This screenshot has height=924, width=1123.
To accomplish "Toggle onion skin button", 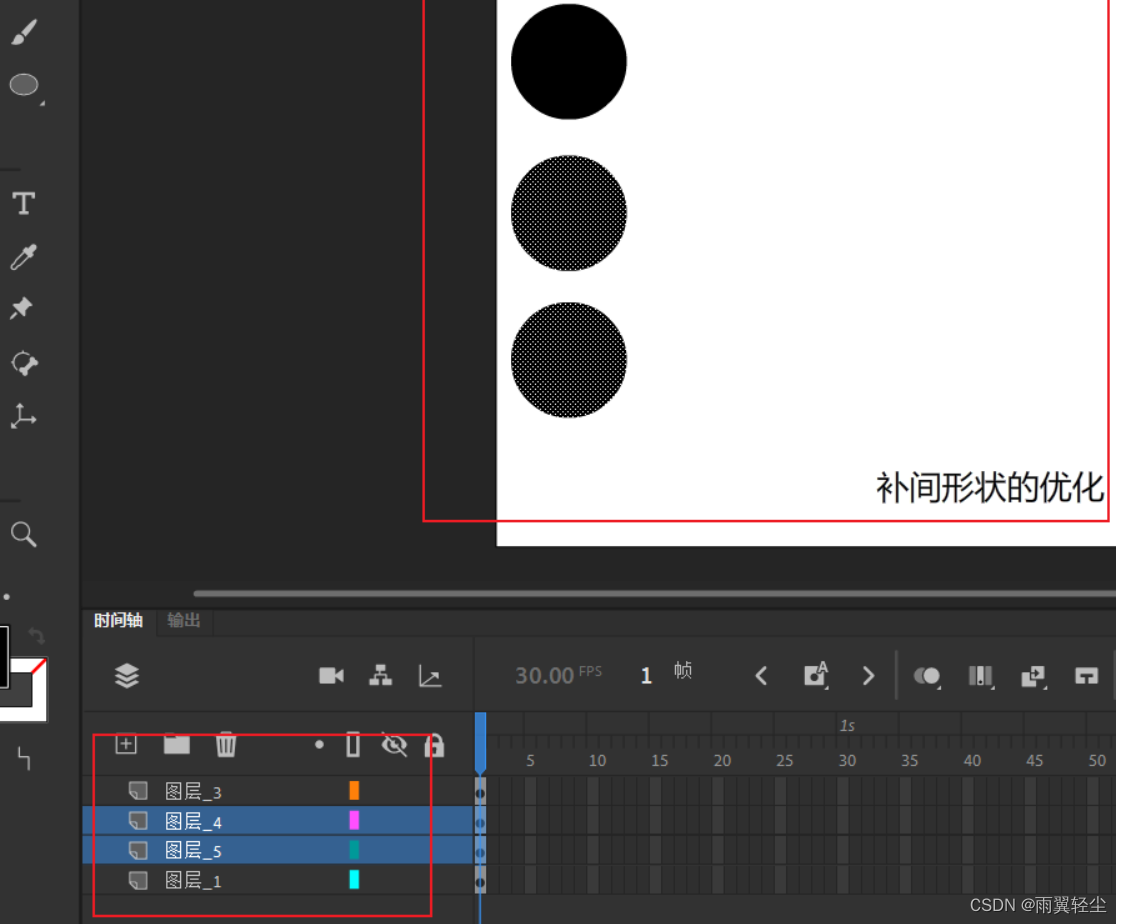I will (927, 675).
